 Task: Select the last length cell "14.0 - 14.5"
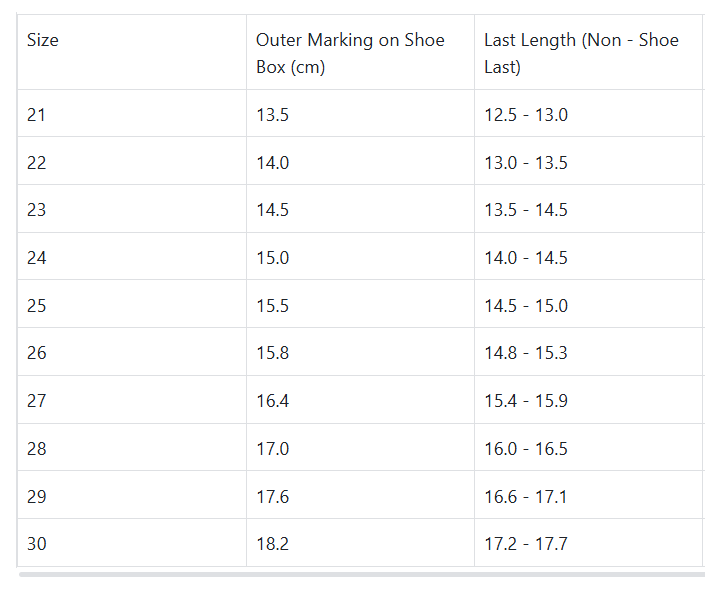[x=526, y=258]
